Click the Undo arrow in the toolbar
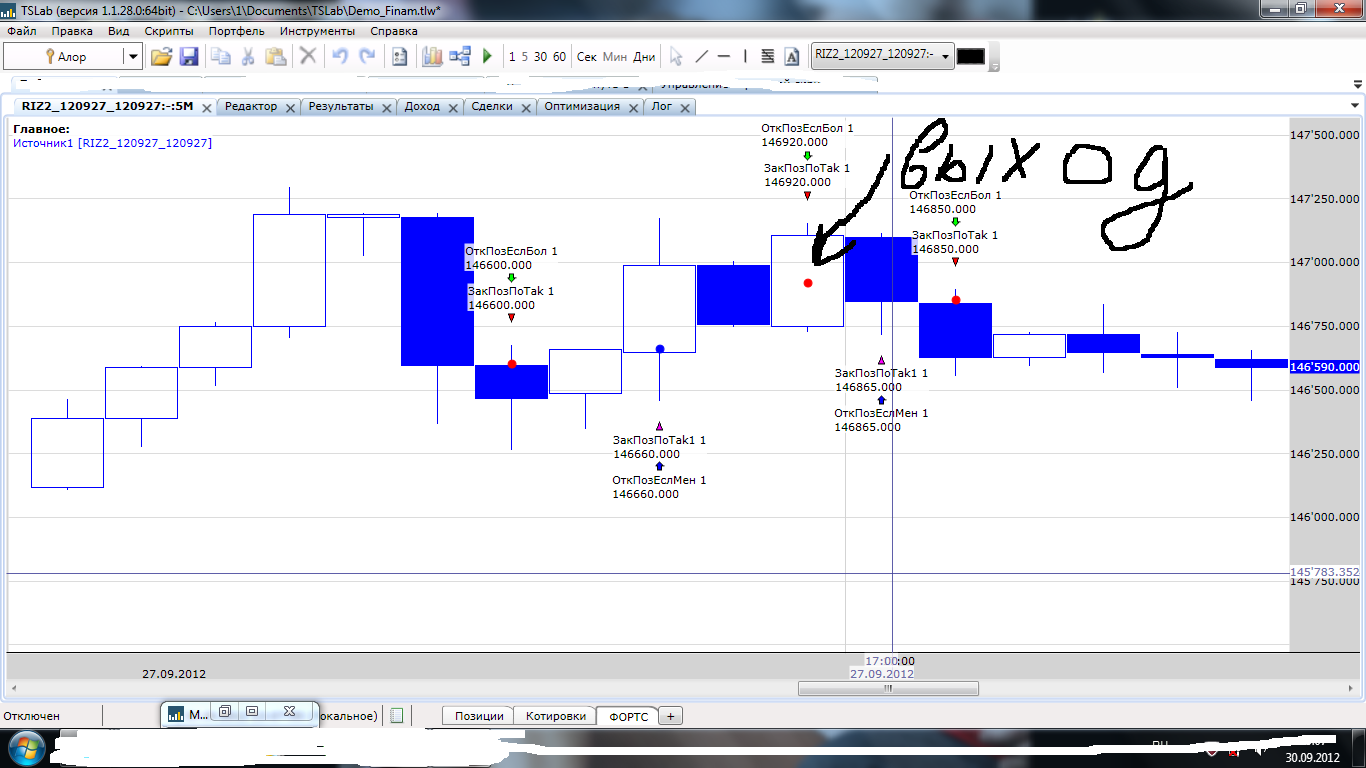 click(340, 57)
